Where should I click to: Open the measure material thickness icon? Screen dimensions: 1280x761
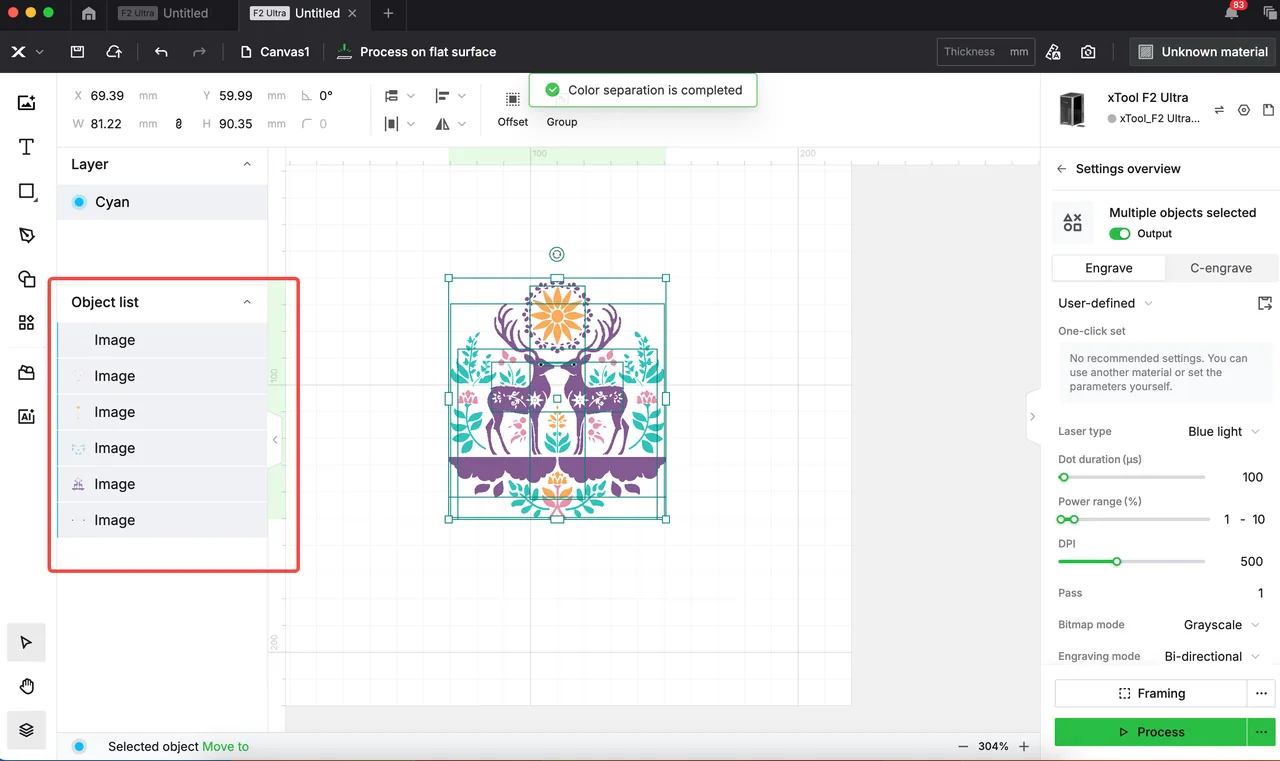[x=1053, y=52]
